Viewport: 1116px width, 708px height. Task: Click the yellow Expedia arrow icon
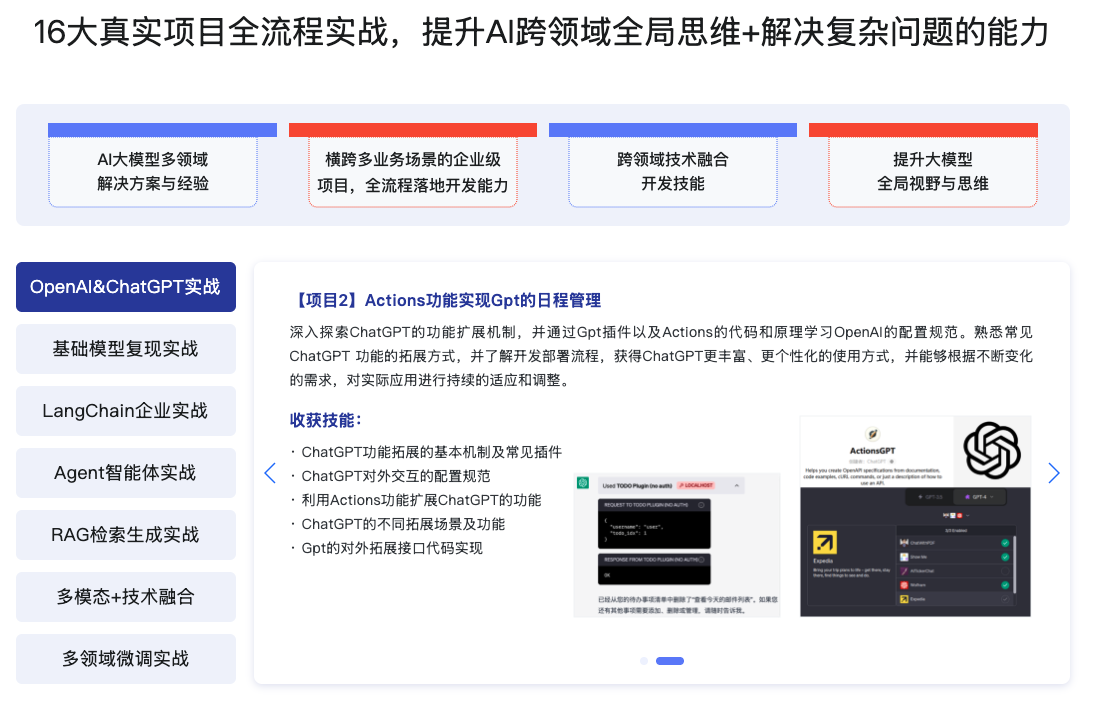[x=825, y=542]
